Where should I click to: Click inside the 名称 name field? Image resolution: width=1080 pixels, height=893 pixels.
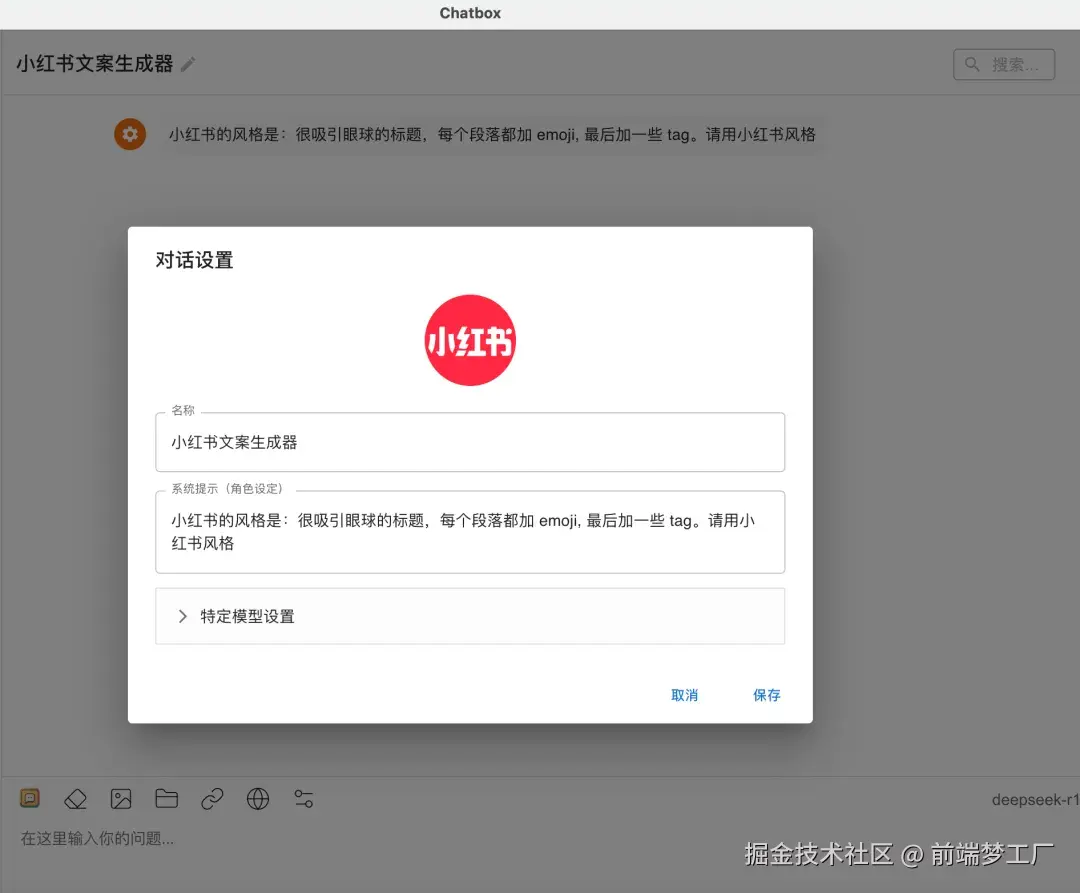pyautogui.click(x=470, y=440)
